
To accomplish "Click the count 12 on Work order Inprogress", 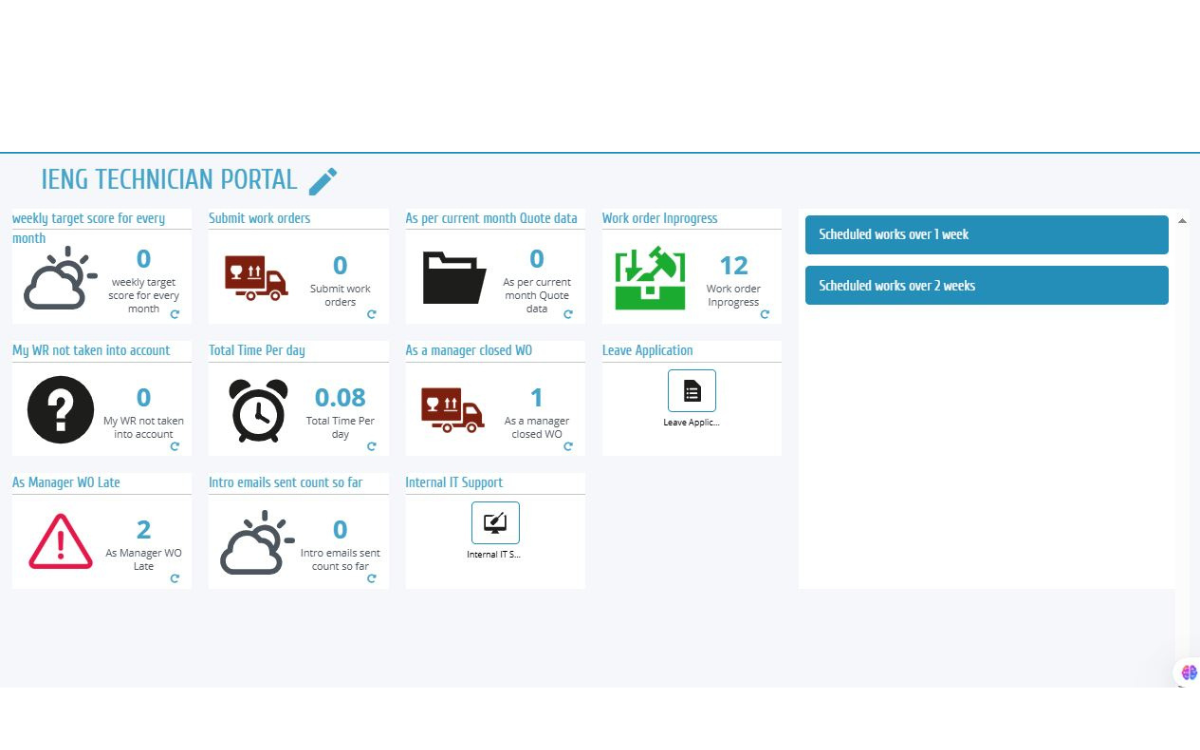I will pyautogui.click(x=733, y=265).
